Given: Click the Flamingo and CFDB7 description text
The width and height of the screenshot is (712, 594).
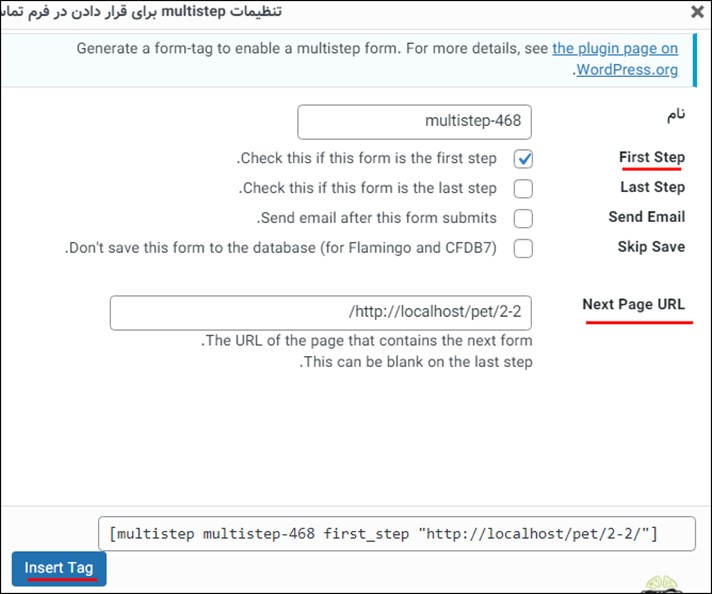Looking at the screenshot, I should (281, 248).
